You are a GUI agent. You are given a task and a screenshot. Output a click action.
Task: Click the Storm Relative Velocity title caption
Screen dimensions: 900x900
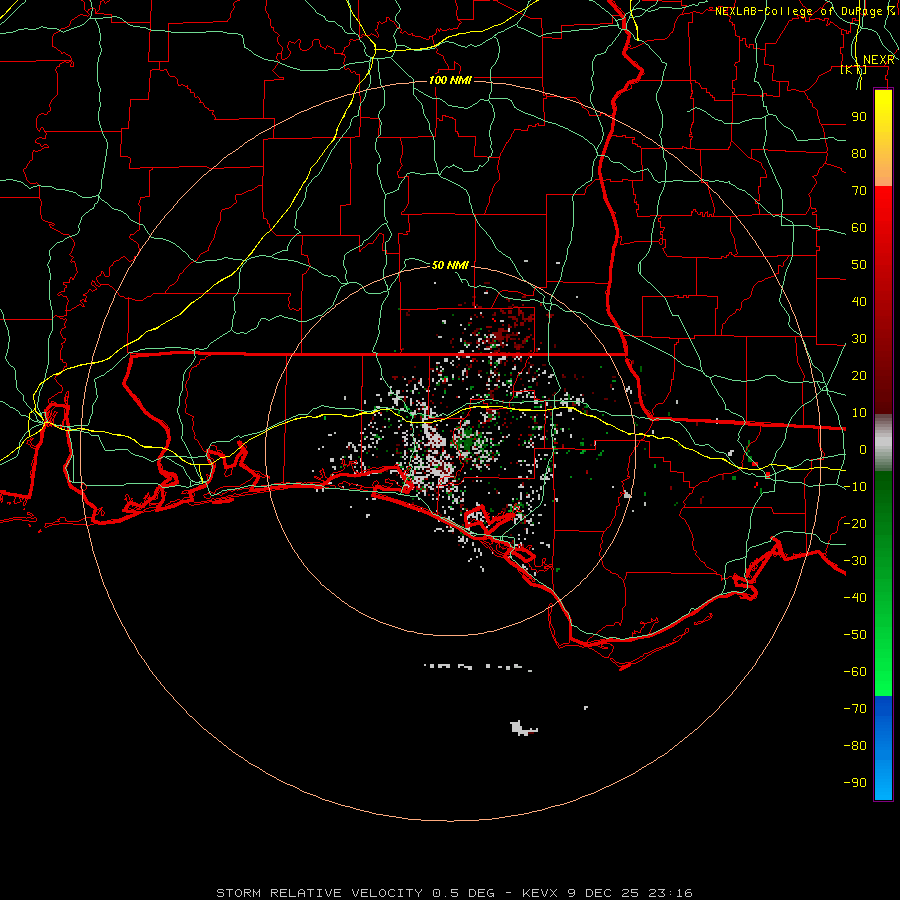point(454,893)
